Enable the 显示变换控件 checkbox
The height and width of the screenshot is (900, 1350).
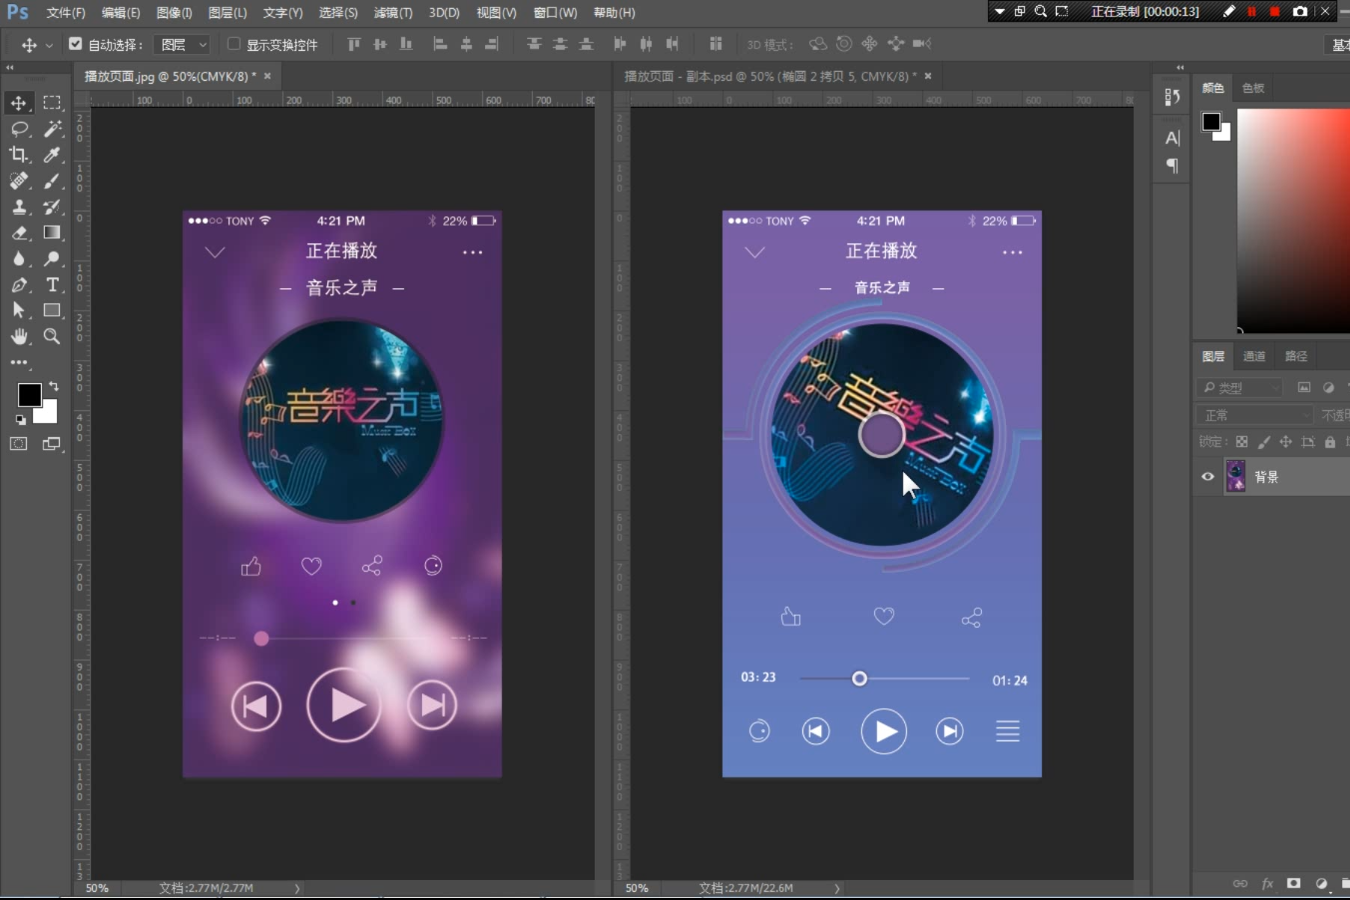pos(233,44)
